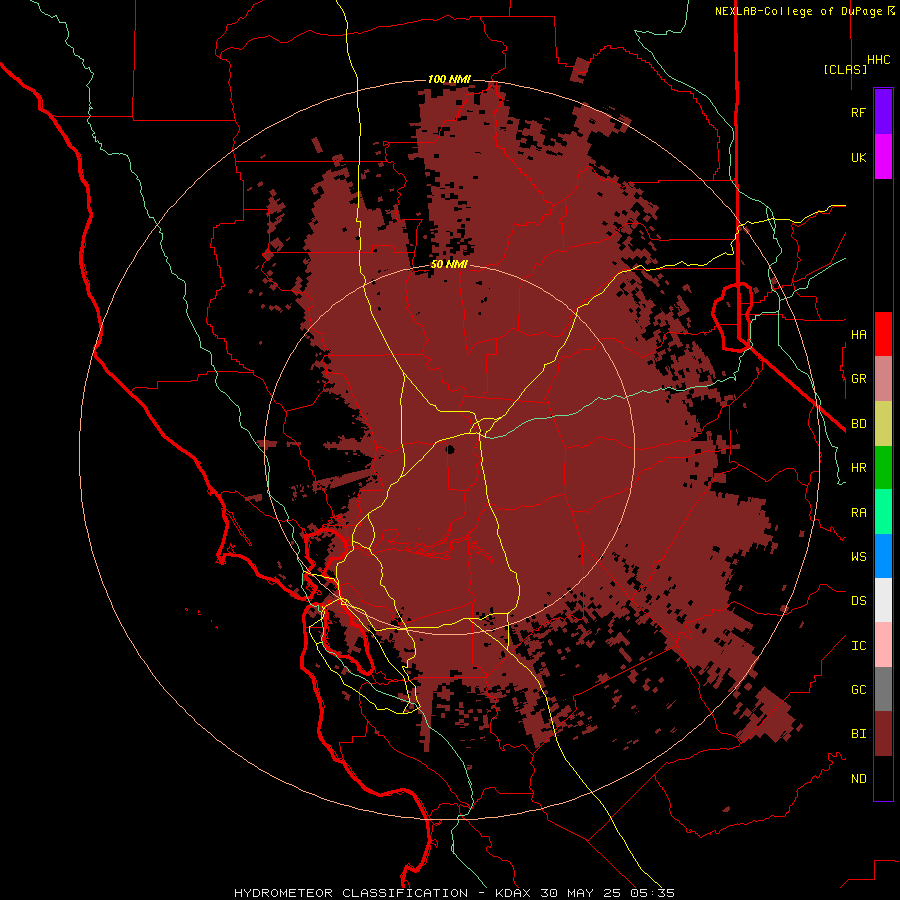900x900 pixels.
Task: Click the BI dark red swatch
Action: pos(883,734)
